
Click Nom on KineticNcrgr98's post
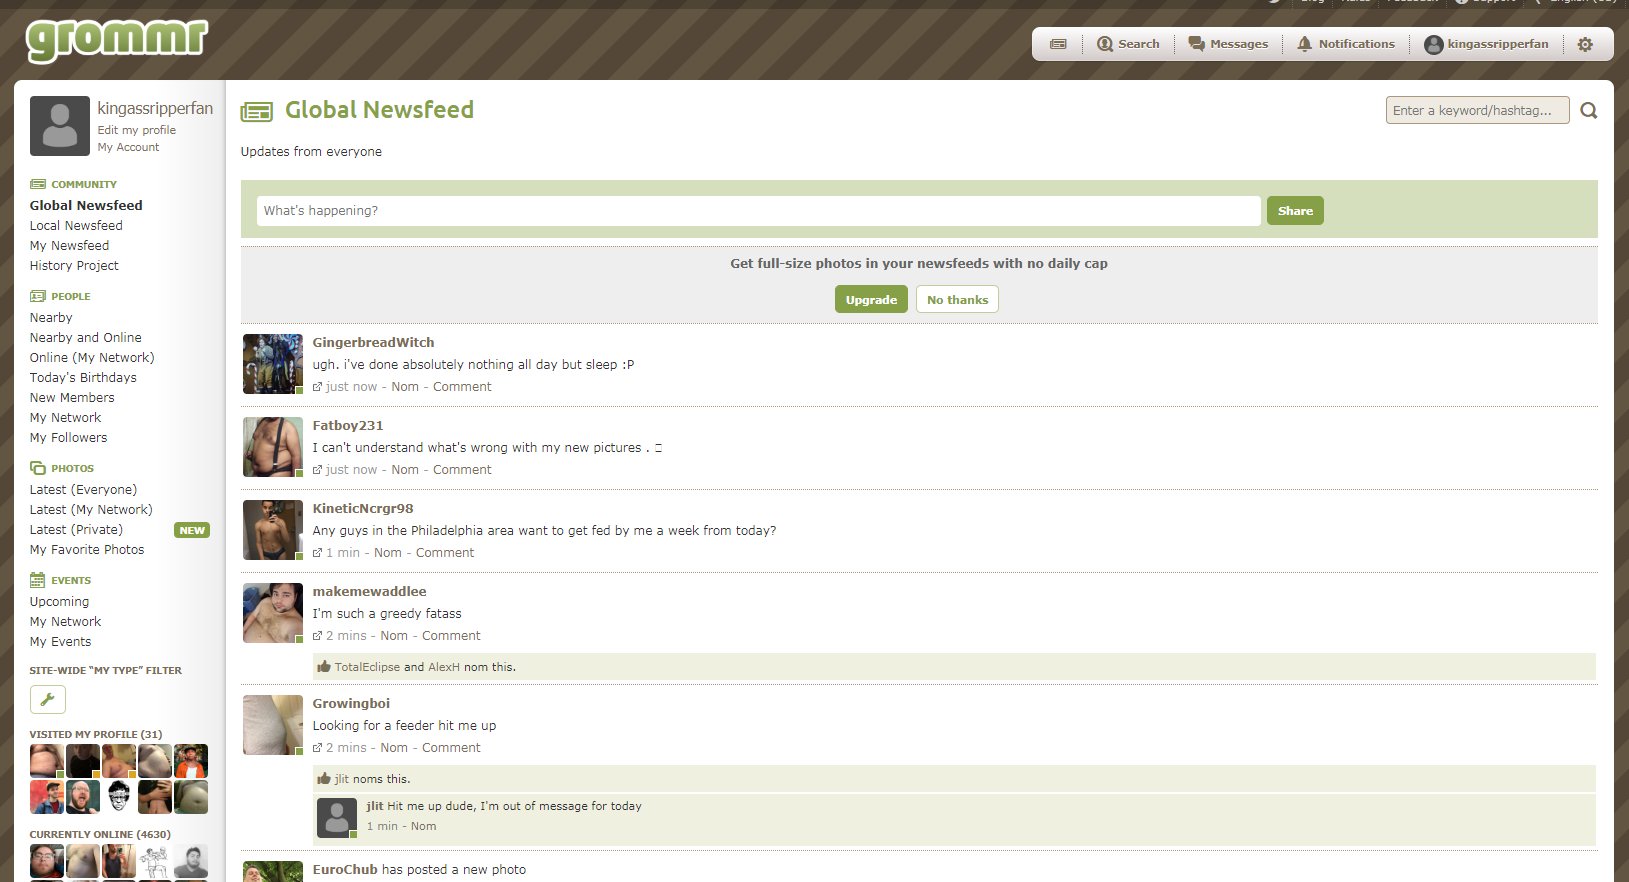click(388, 553)
